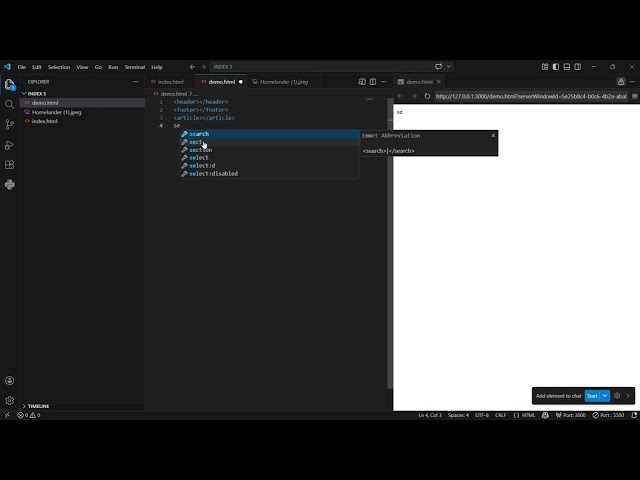Click the back arrow in the preview browser
The image size is (640, 480).
pyautogui.click(x=400, y=96)
